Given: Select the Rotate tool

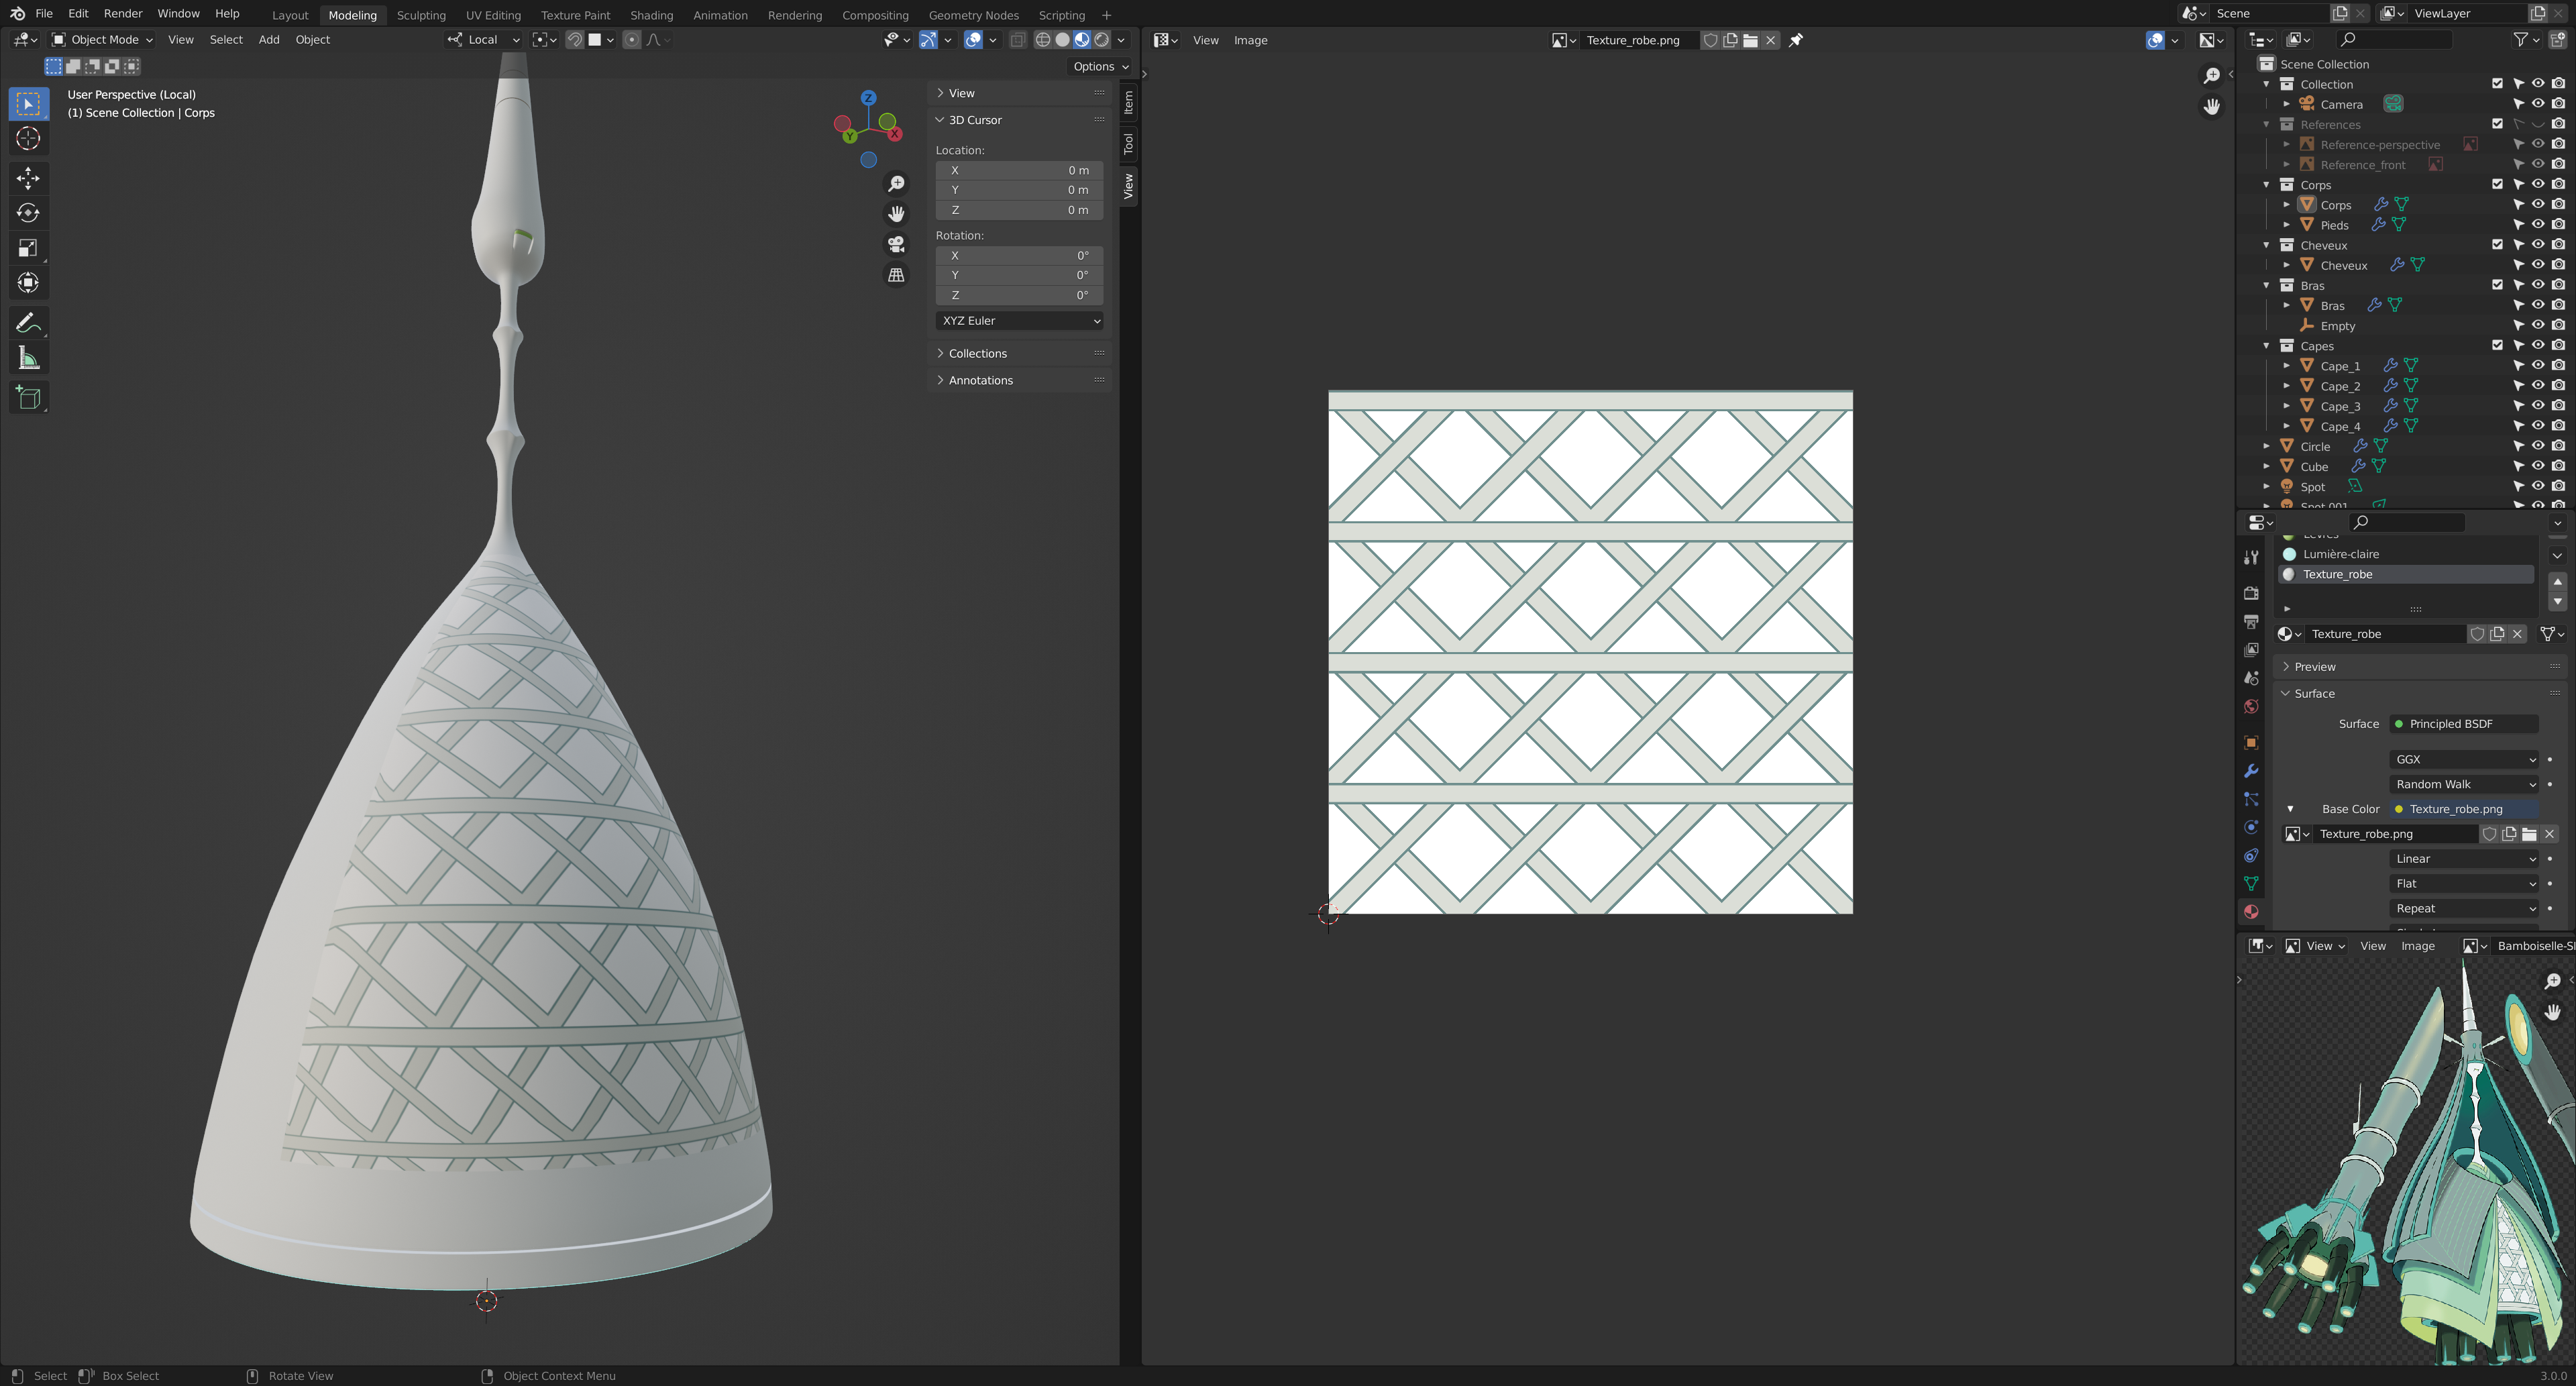Looking at the screenshot, I should pyautogui.click(x=28, y=213).
